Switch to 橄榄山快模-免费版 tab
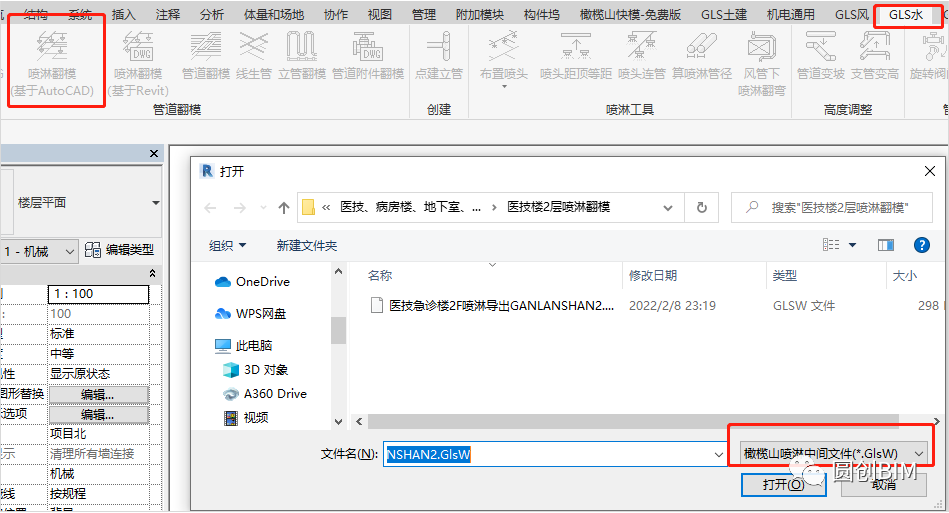 pyautogui.click(x=631, y=15)
